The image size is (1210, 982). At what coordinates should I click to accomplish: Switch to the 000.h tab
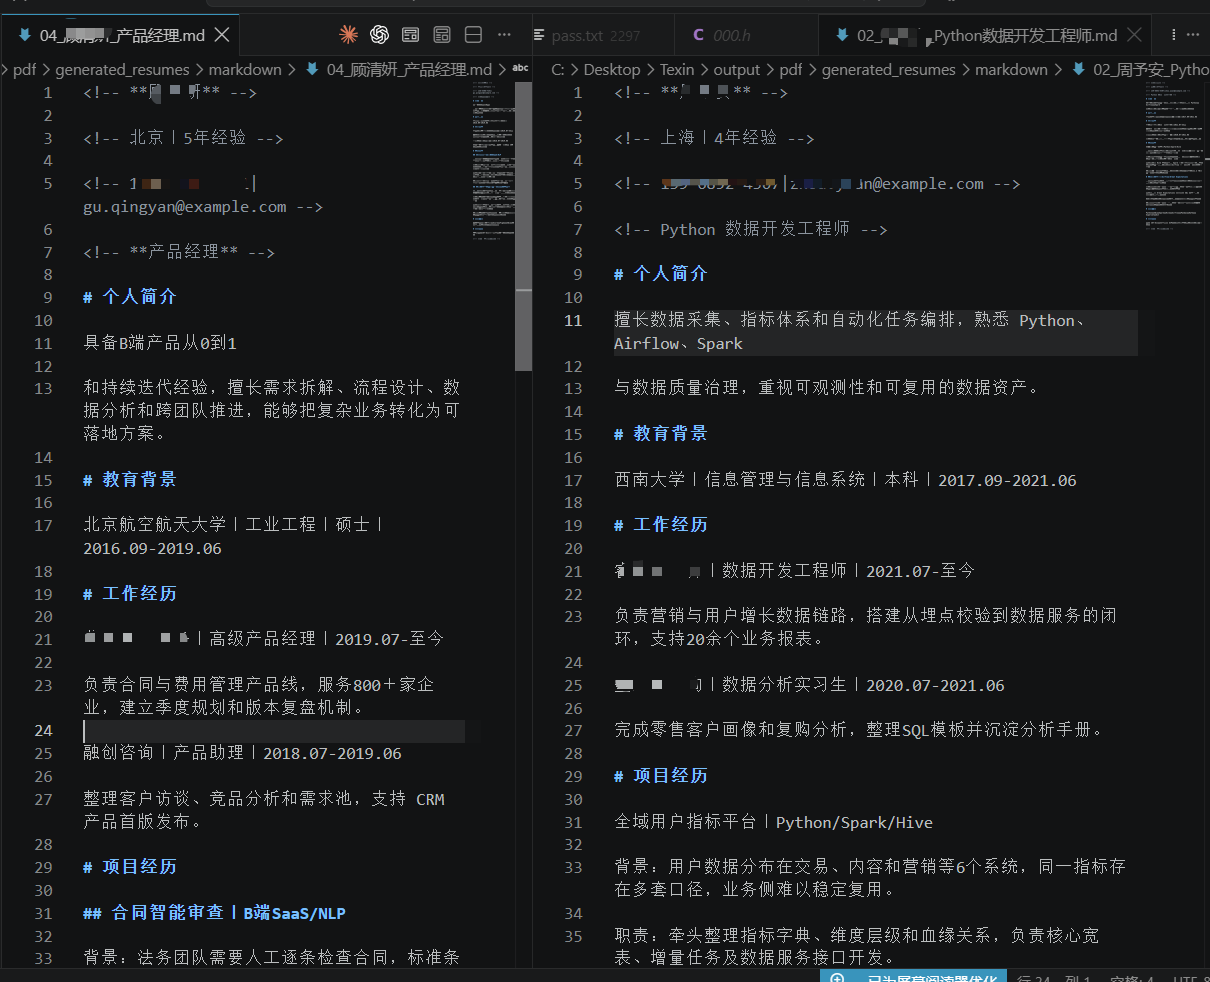point(746,35)
